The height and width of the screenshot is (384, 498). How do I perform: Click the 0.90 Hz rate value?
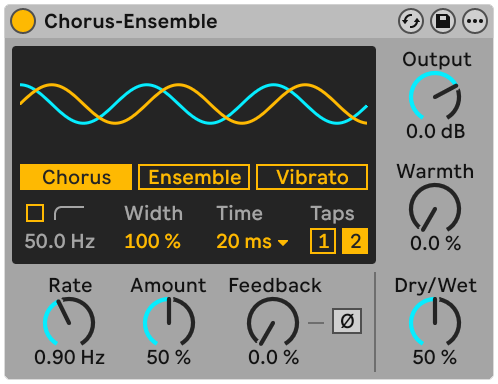69,357
